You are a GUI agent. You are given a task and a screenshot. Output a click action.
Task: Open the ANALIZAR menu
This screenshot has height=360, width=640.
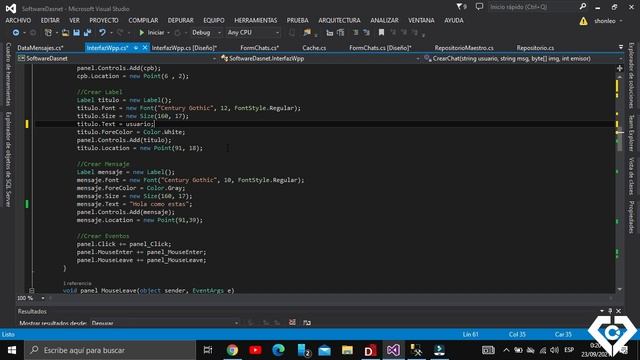[x=384, y=20]
